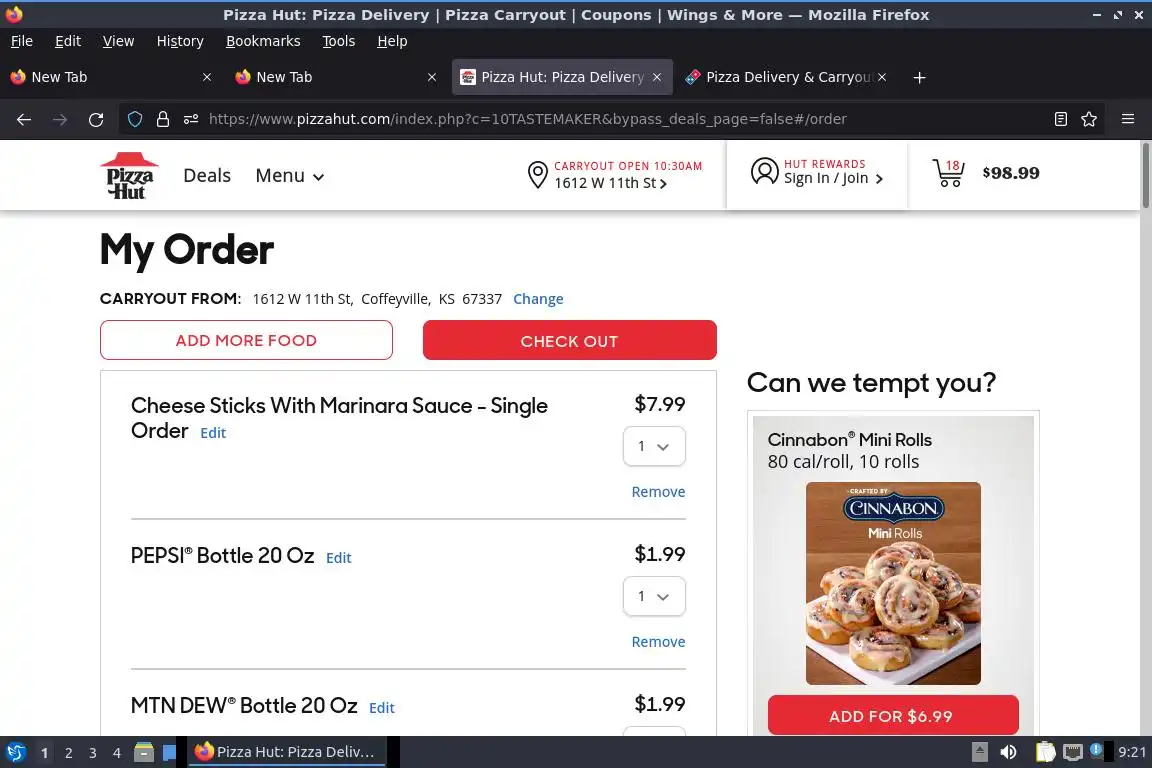Screen dimensions: 1152x768
Task: Click ADD MORE FOOD button
Action: tap(246, 340)
